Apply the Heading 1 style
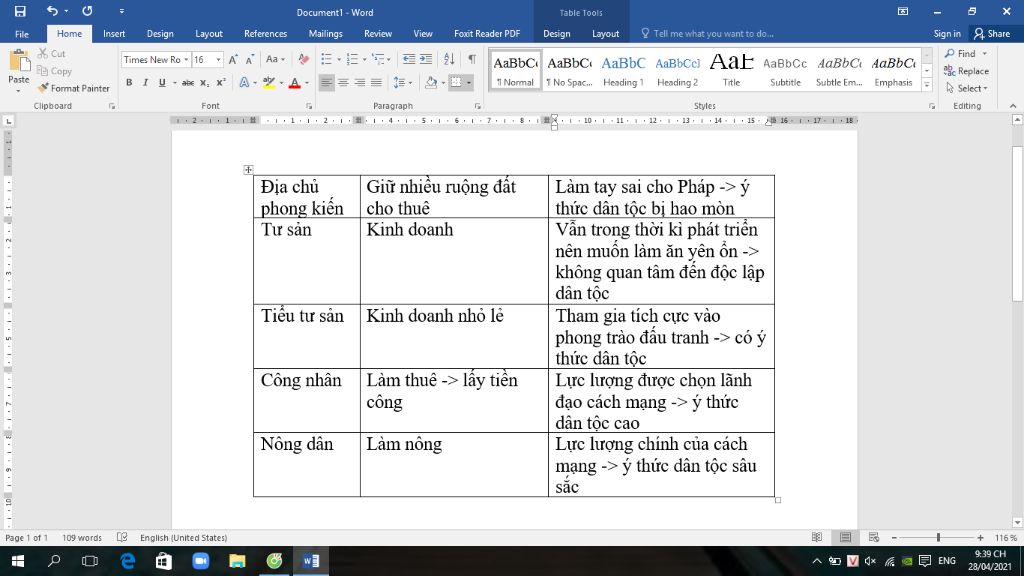The height and width of the screenshot is (576, 1024). coord(623,70)
